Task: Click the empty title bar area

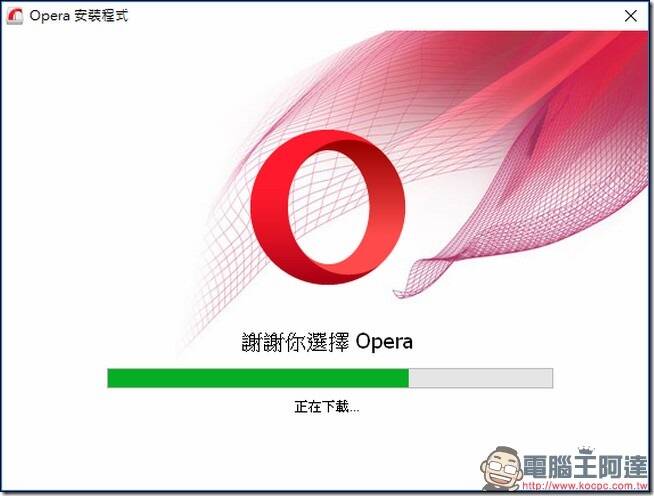Action: click(x=375, y=16)
